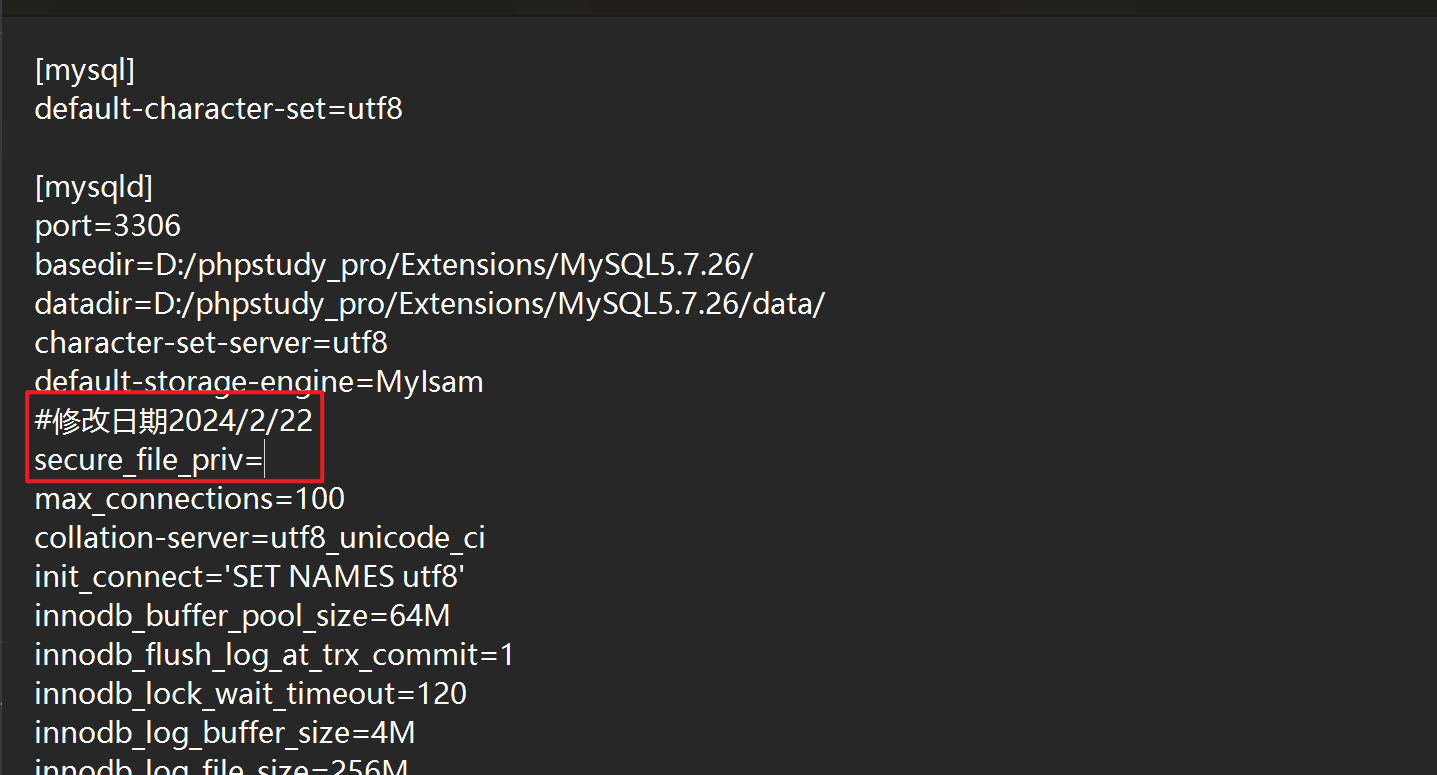Viewport: 1437px width, 775px height.
Task: Click the partially visible innodb_log_file_size line
Action: pos(221,768)
